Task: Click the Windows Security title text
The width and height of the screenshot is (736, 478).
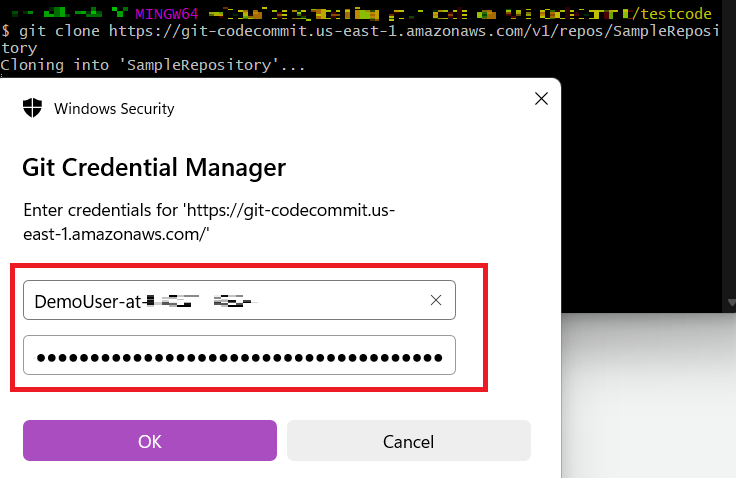Action: 114,108
